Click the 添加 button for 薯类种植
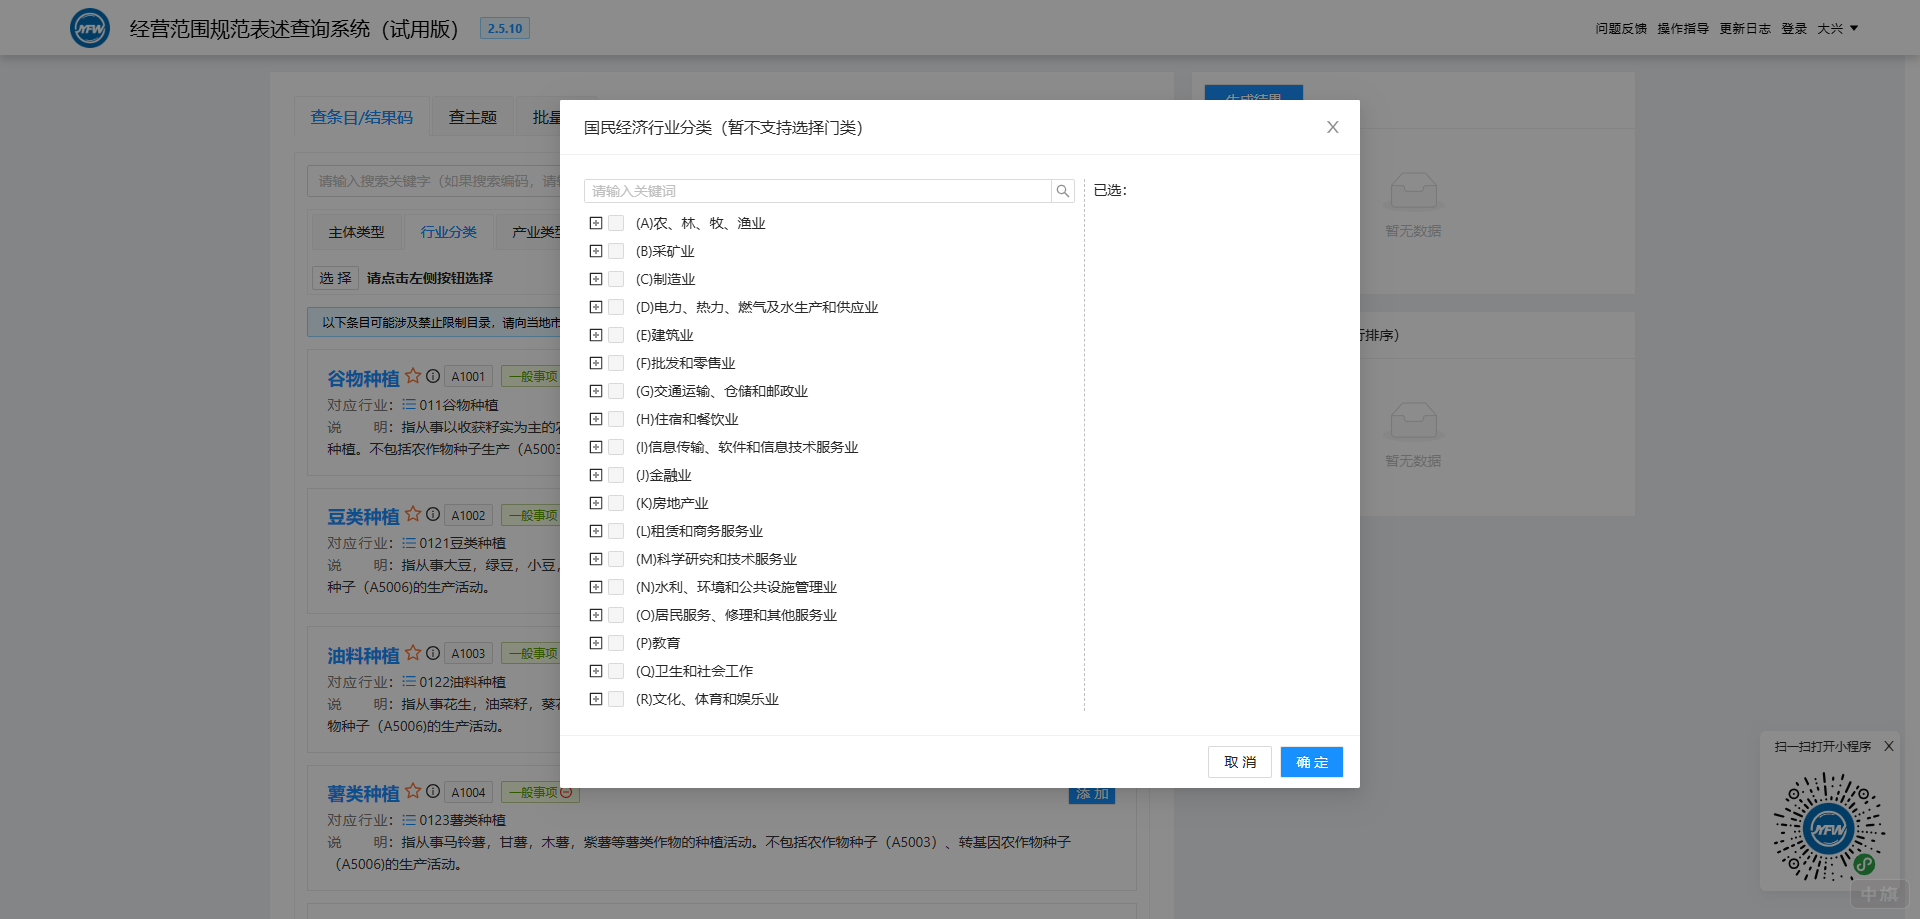Viewport: 1920px width, 919px height. [1091, 794]
